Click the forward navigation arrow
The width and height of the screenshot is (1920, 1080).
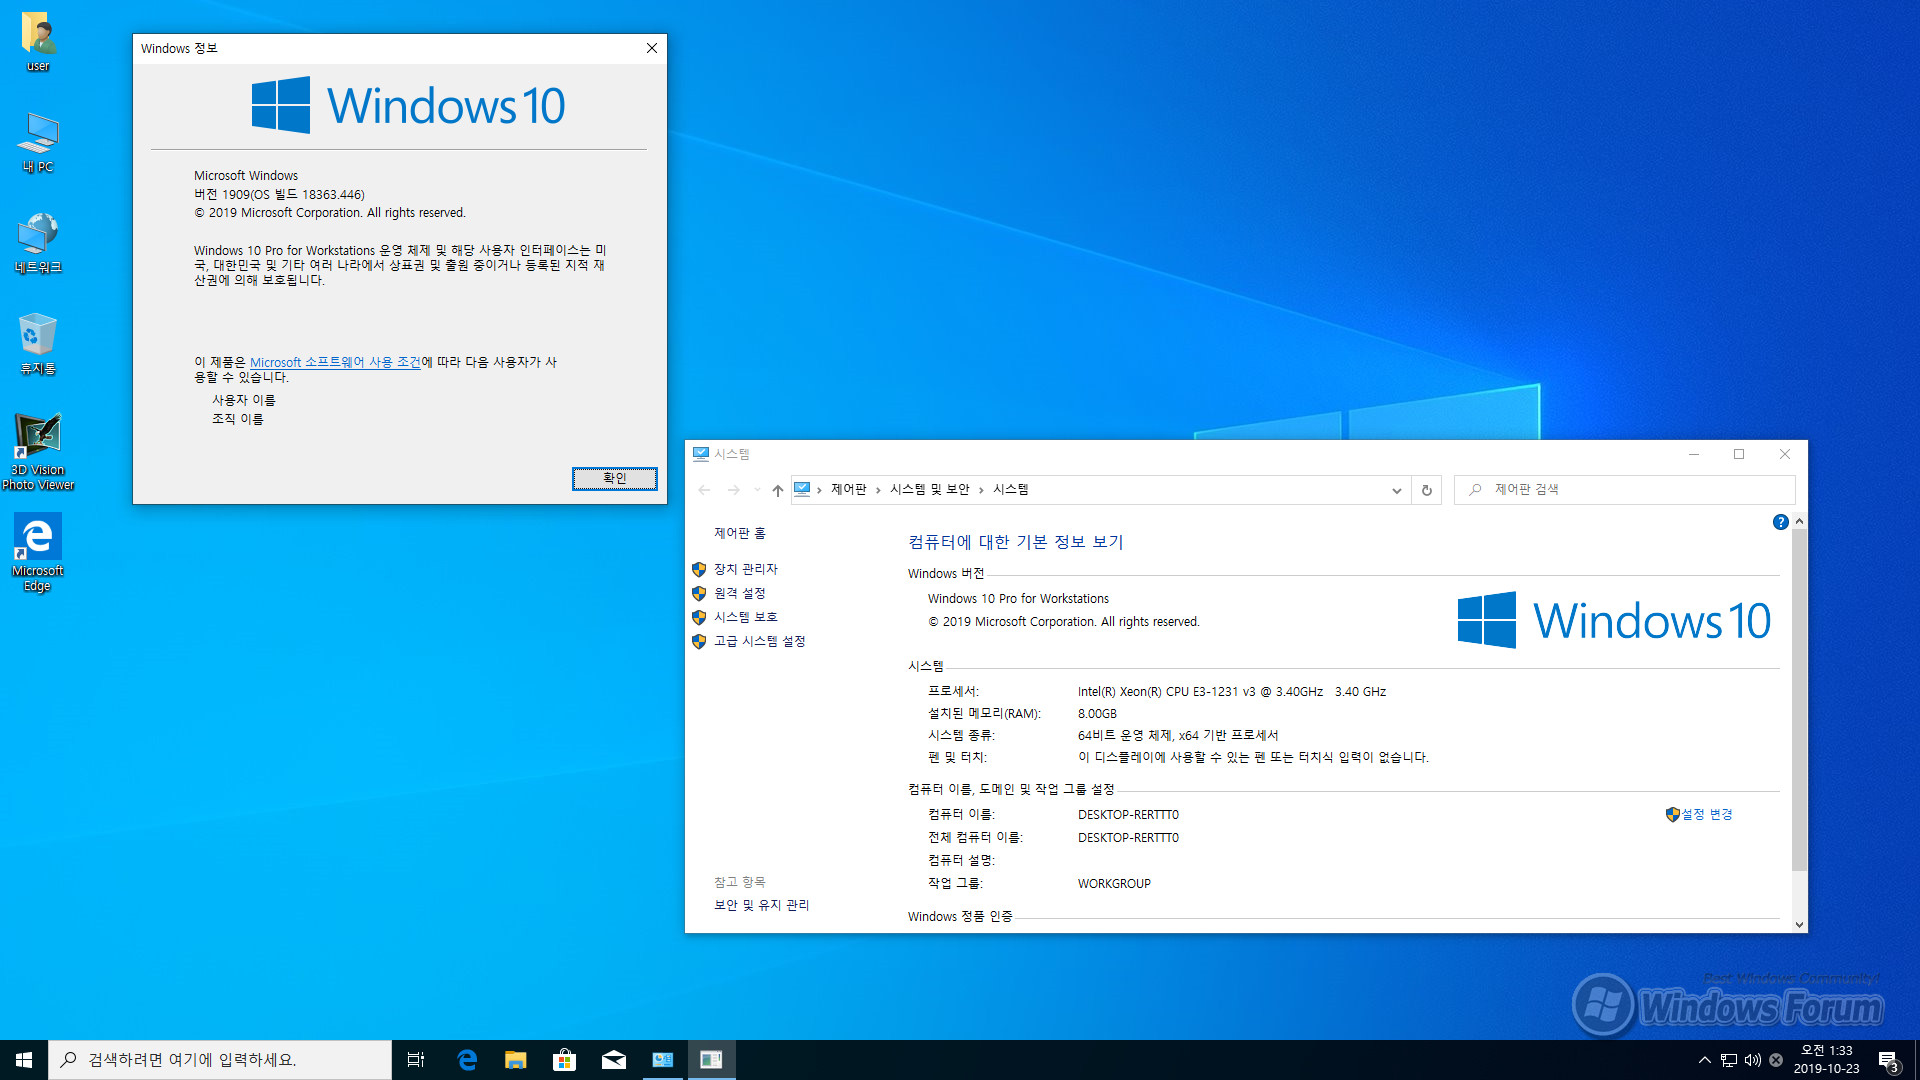tap(733, 490)
